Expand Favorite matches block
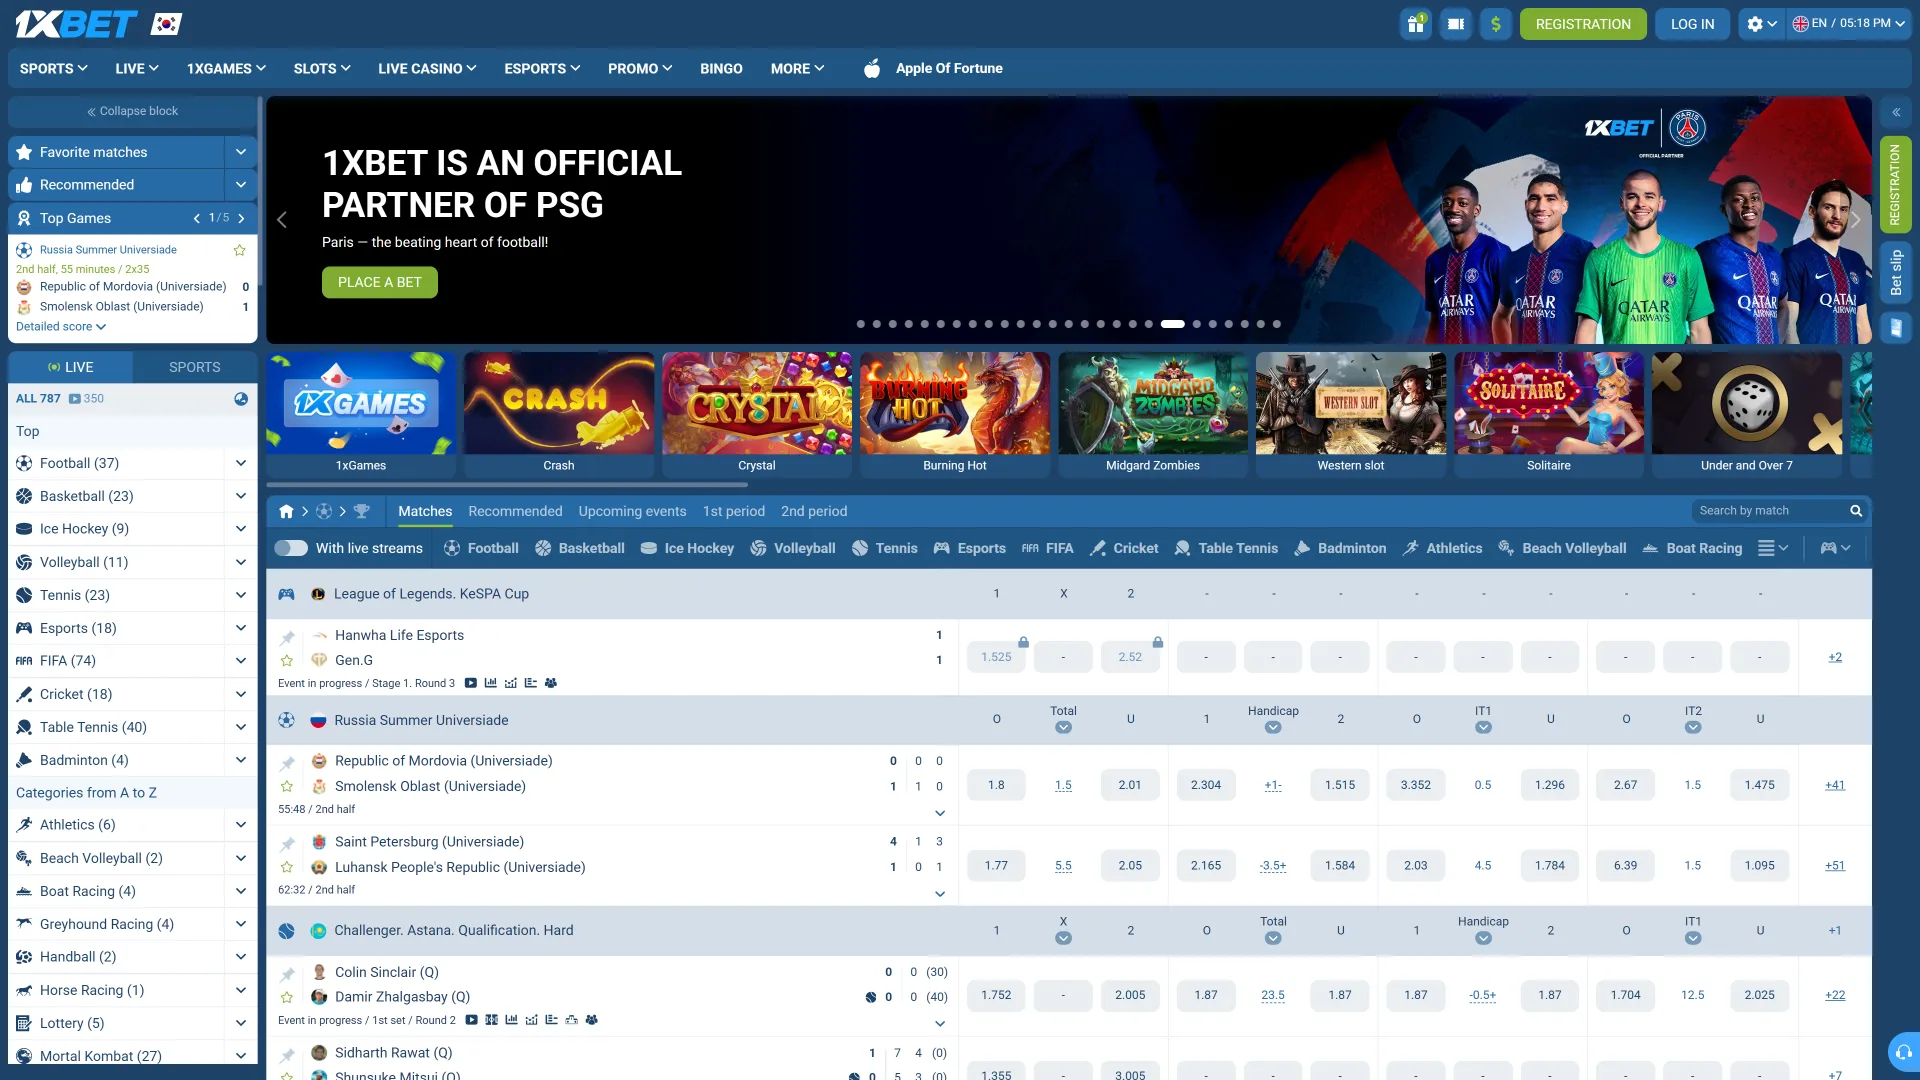The height and width of the screenshot is (1080, 1920). (x=241, y=152)
